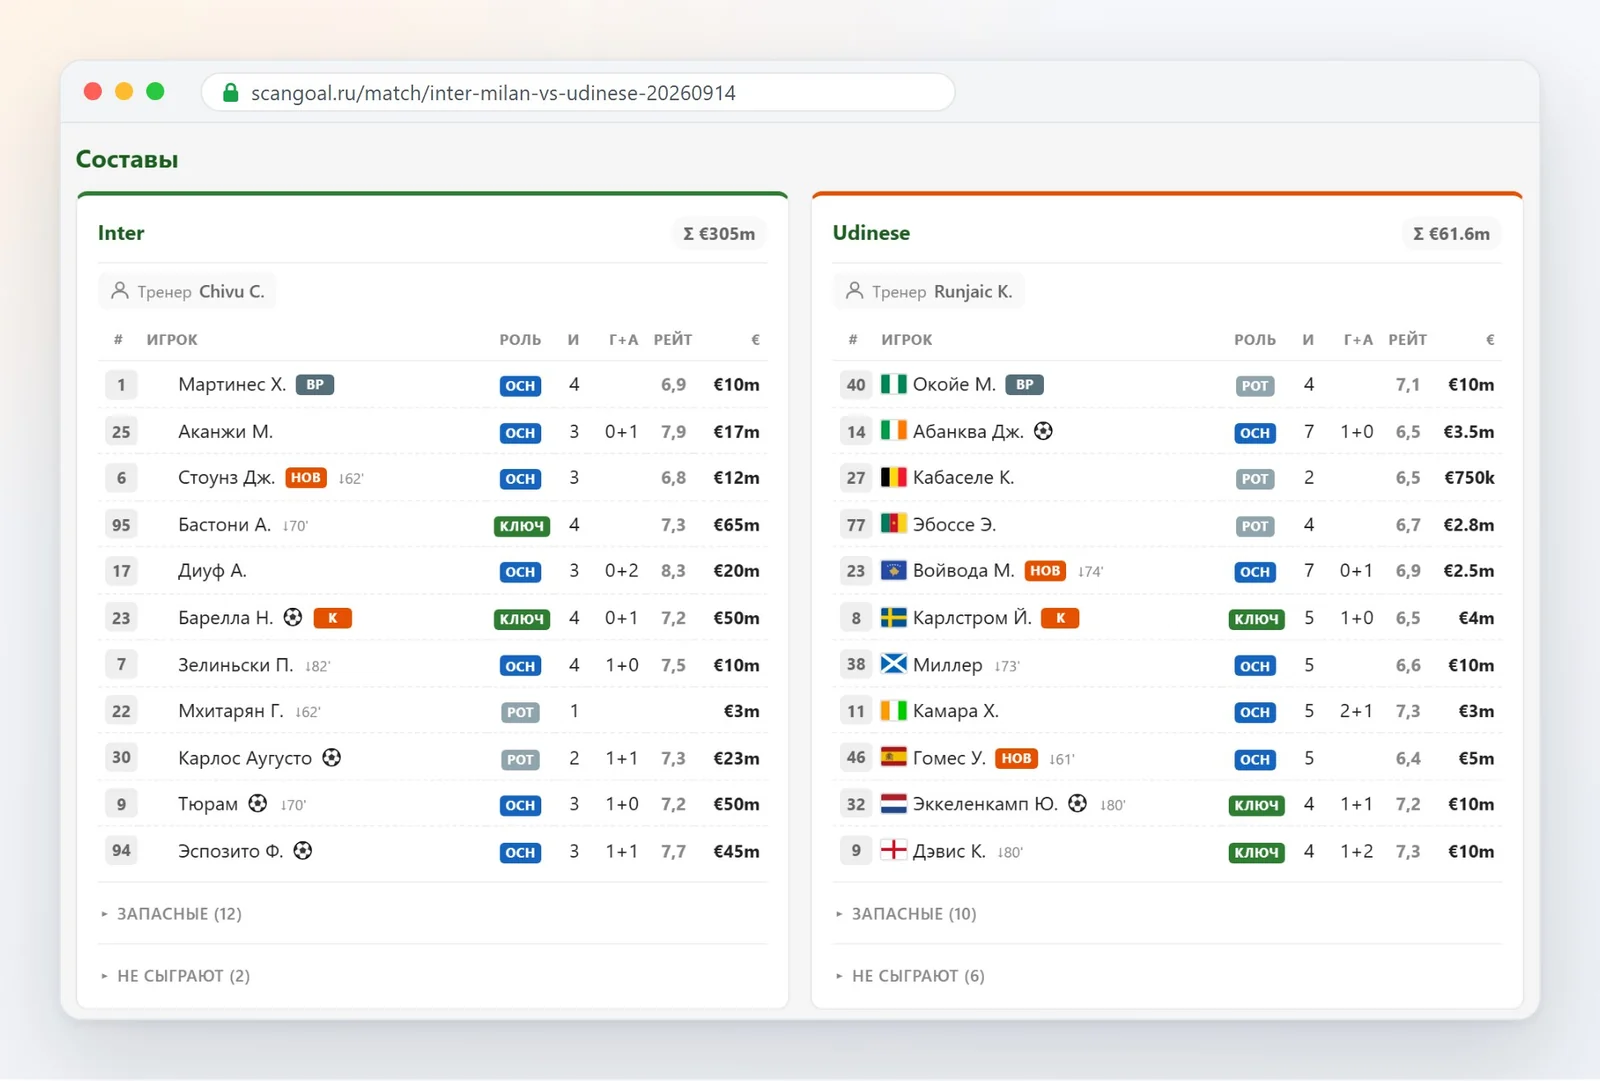Sort Udinese table by Г+А column

click(x=1358, y=340)
